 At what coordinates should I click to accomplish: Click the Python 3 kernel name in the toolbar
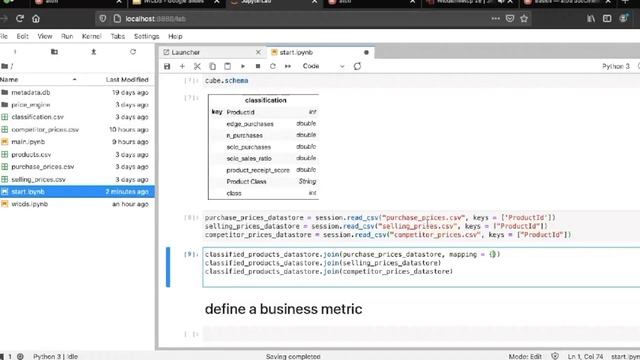pos(616,66)
